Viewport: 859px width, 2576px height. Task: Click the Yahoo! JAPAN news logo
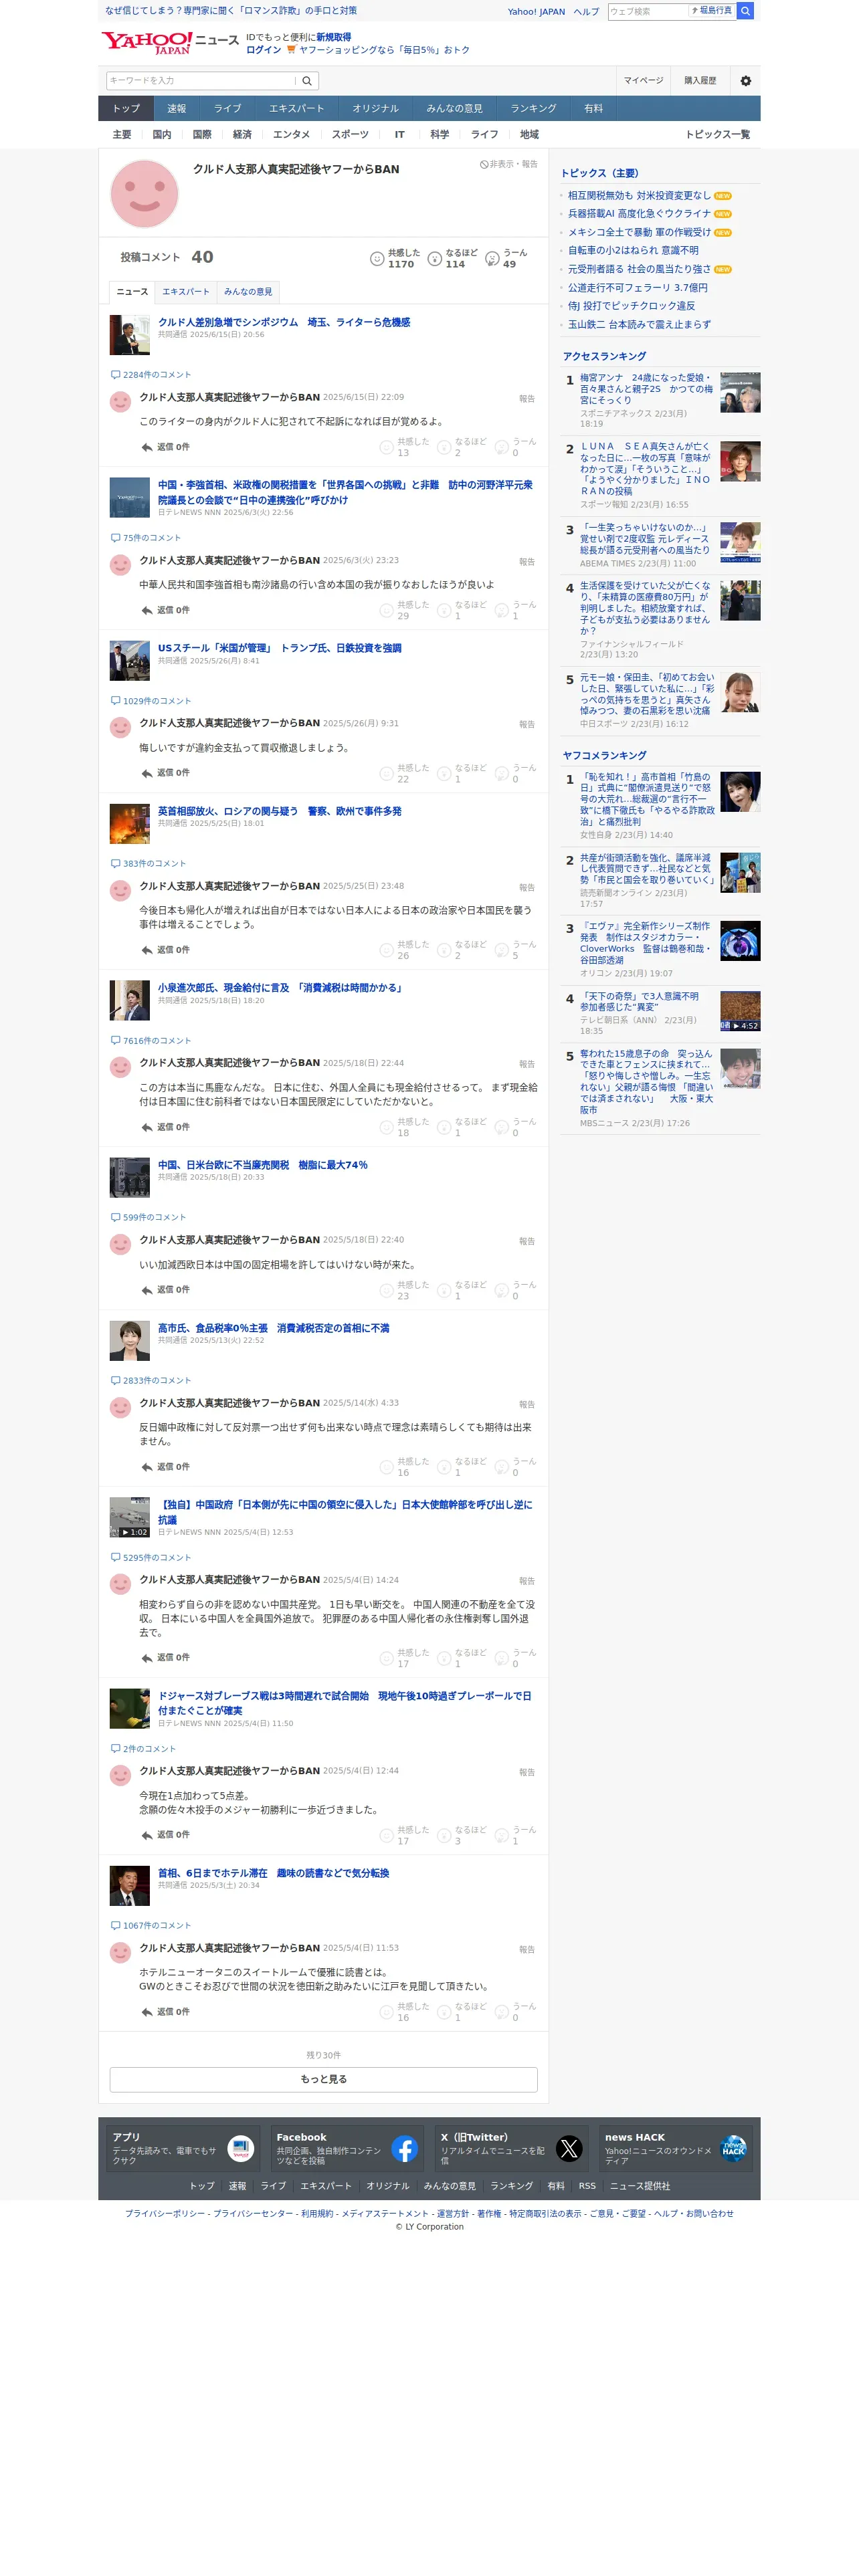pos(169,42)
